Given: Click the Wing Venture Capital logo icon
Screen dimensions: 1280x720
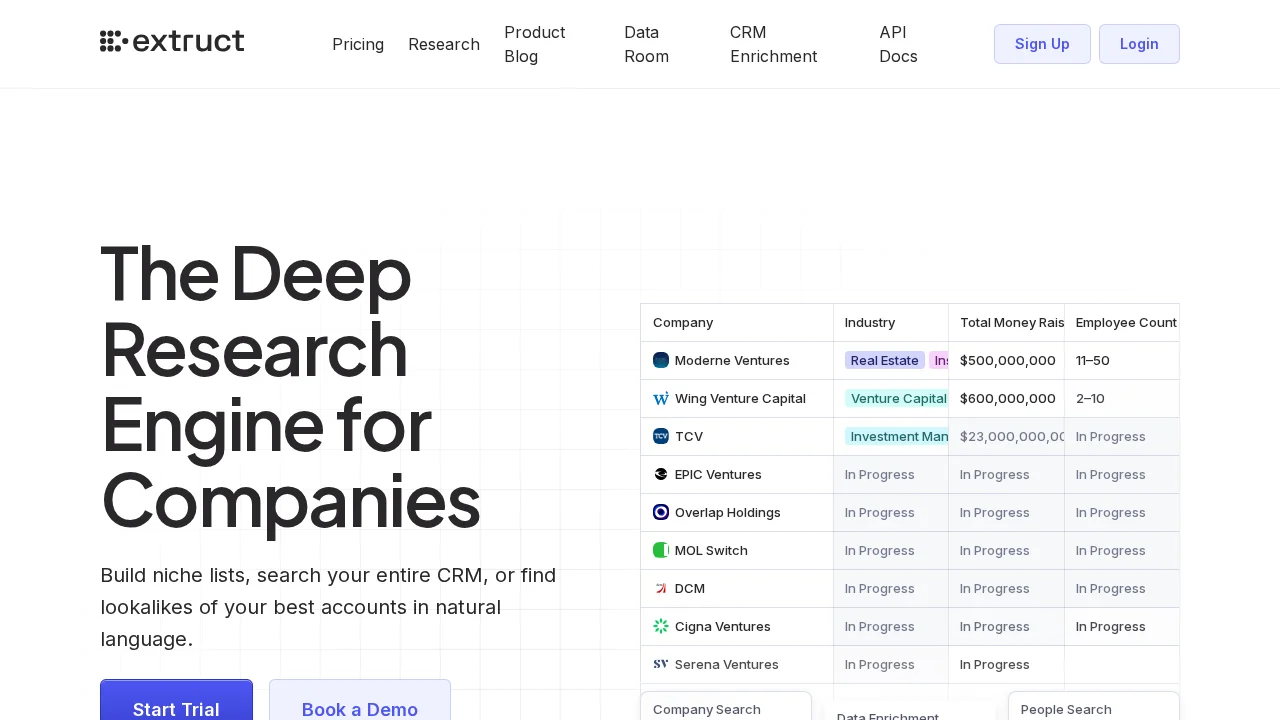Looking at the screenshot, I should [x=661, y=398].
